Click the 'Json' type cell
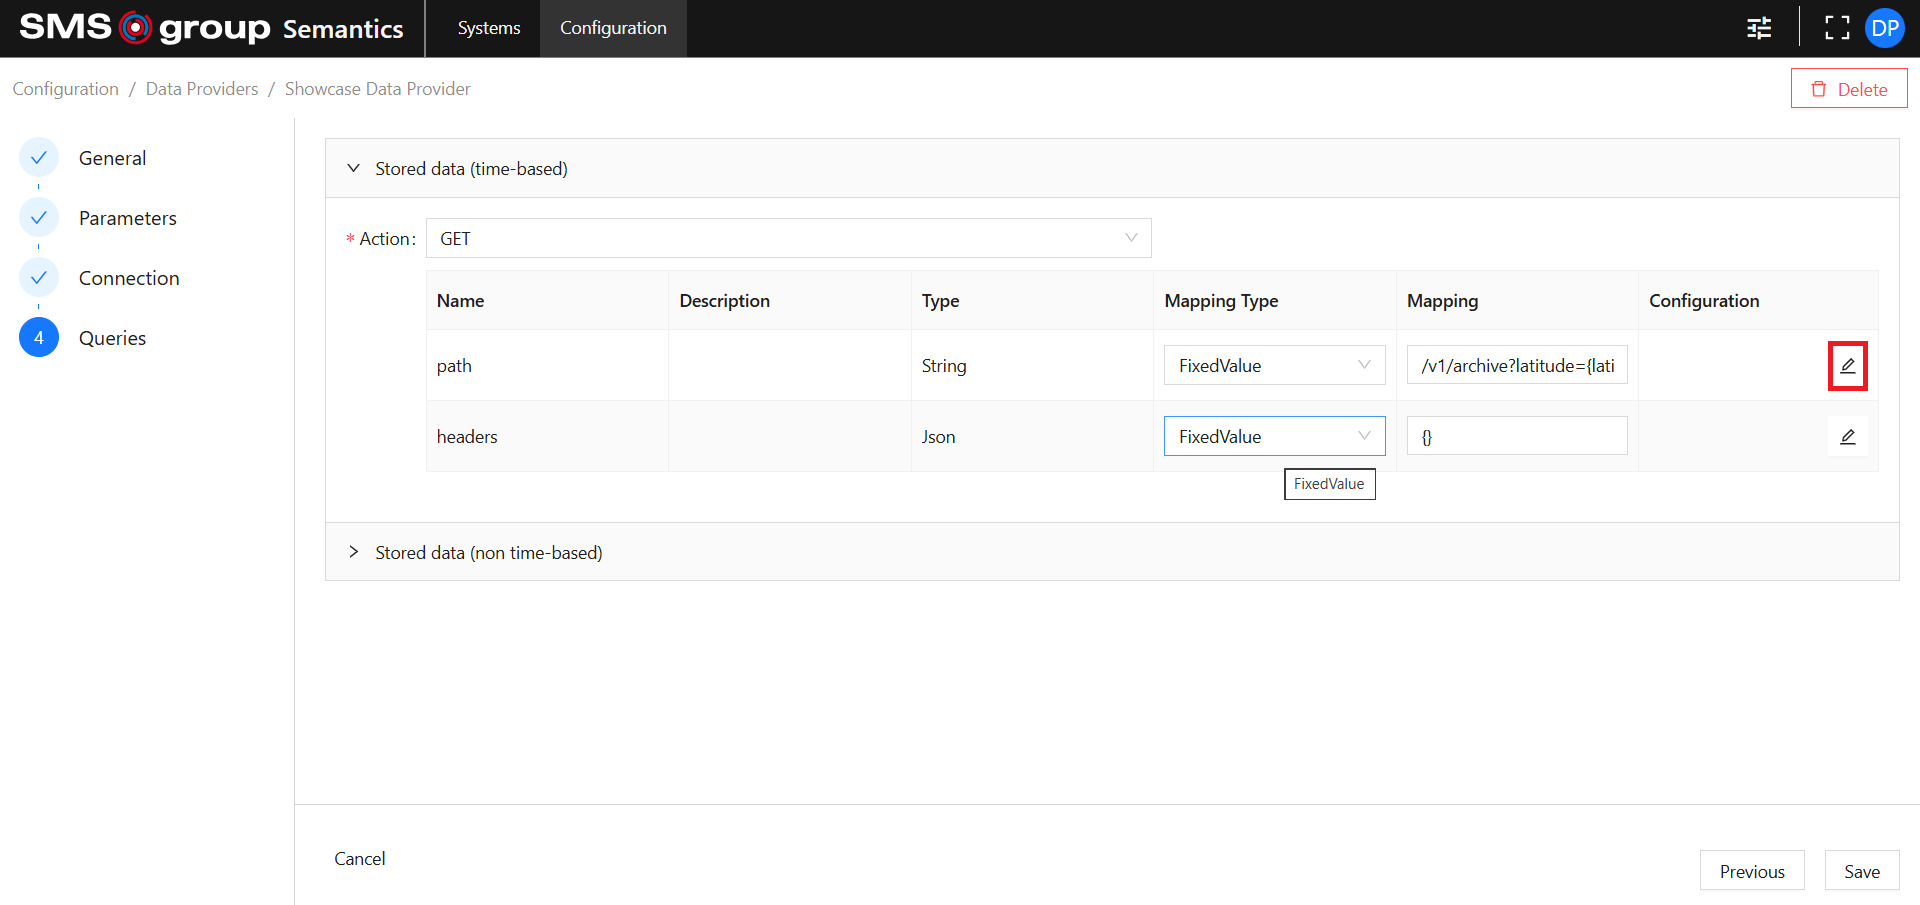 (1032, 437)
